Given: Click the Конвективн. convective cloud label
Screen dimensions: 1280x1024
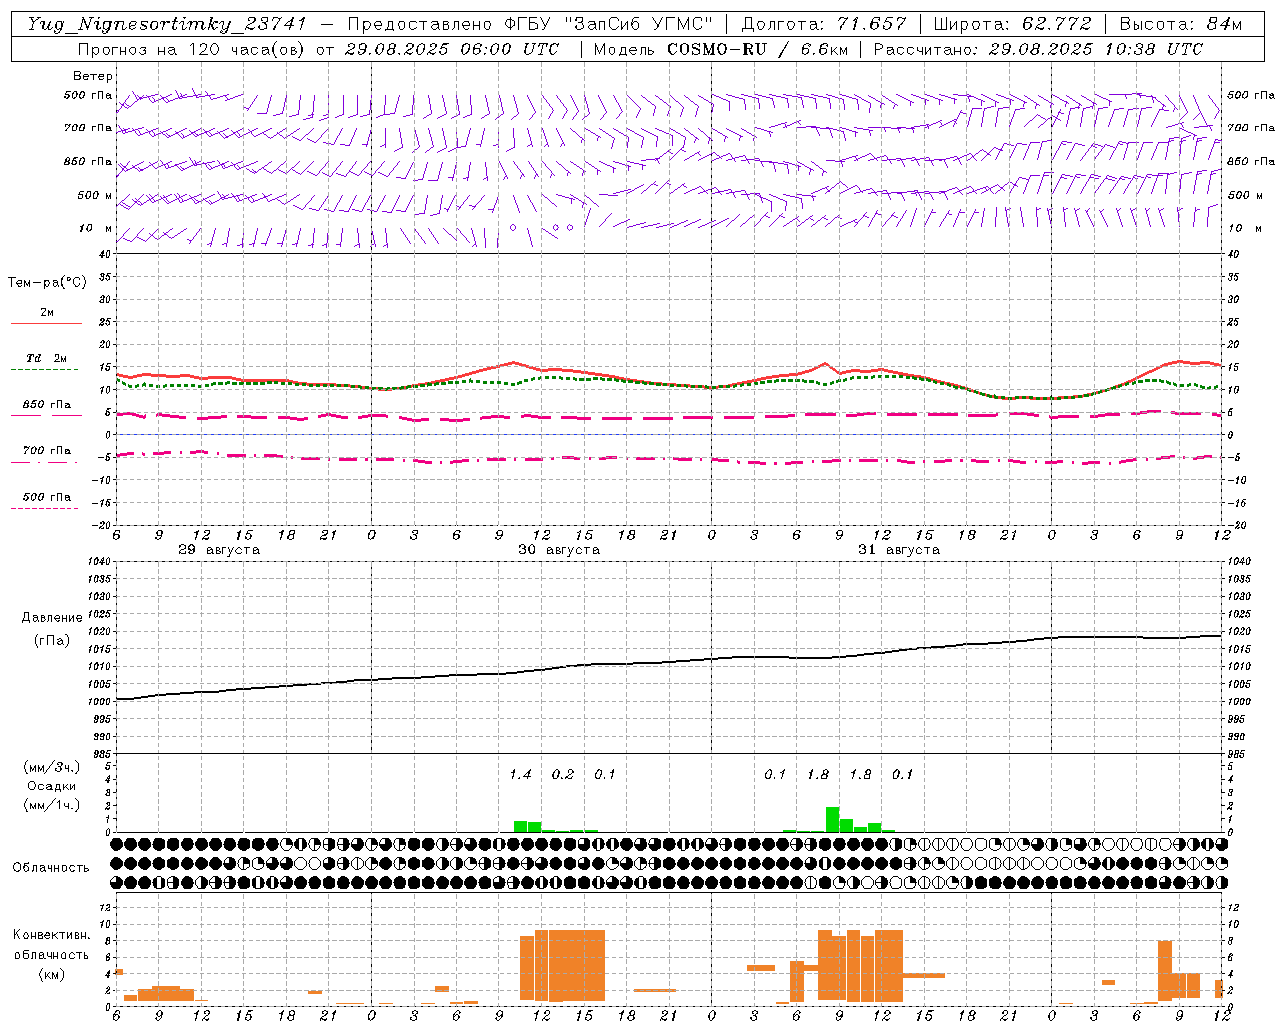Looking at the screenshot, I should [x=52, y=935].
